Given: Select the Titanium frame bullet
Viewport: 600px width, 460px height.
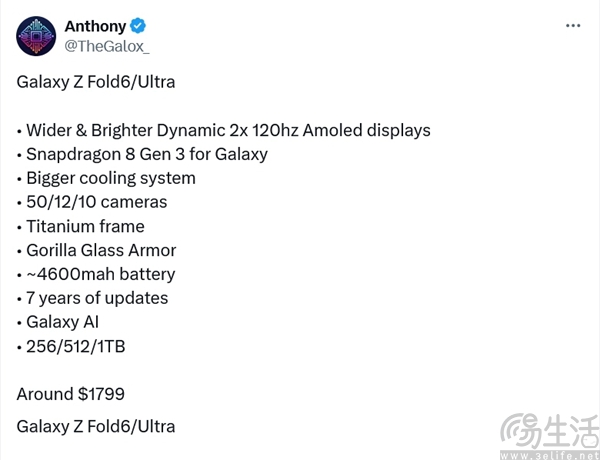Looking at the screenshot, I should (x=81, y=226).
